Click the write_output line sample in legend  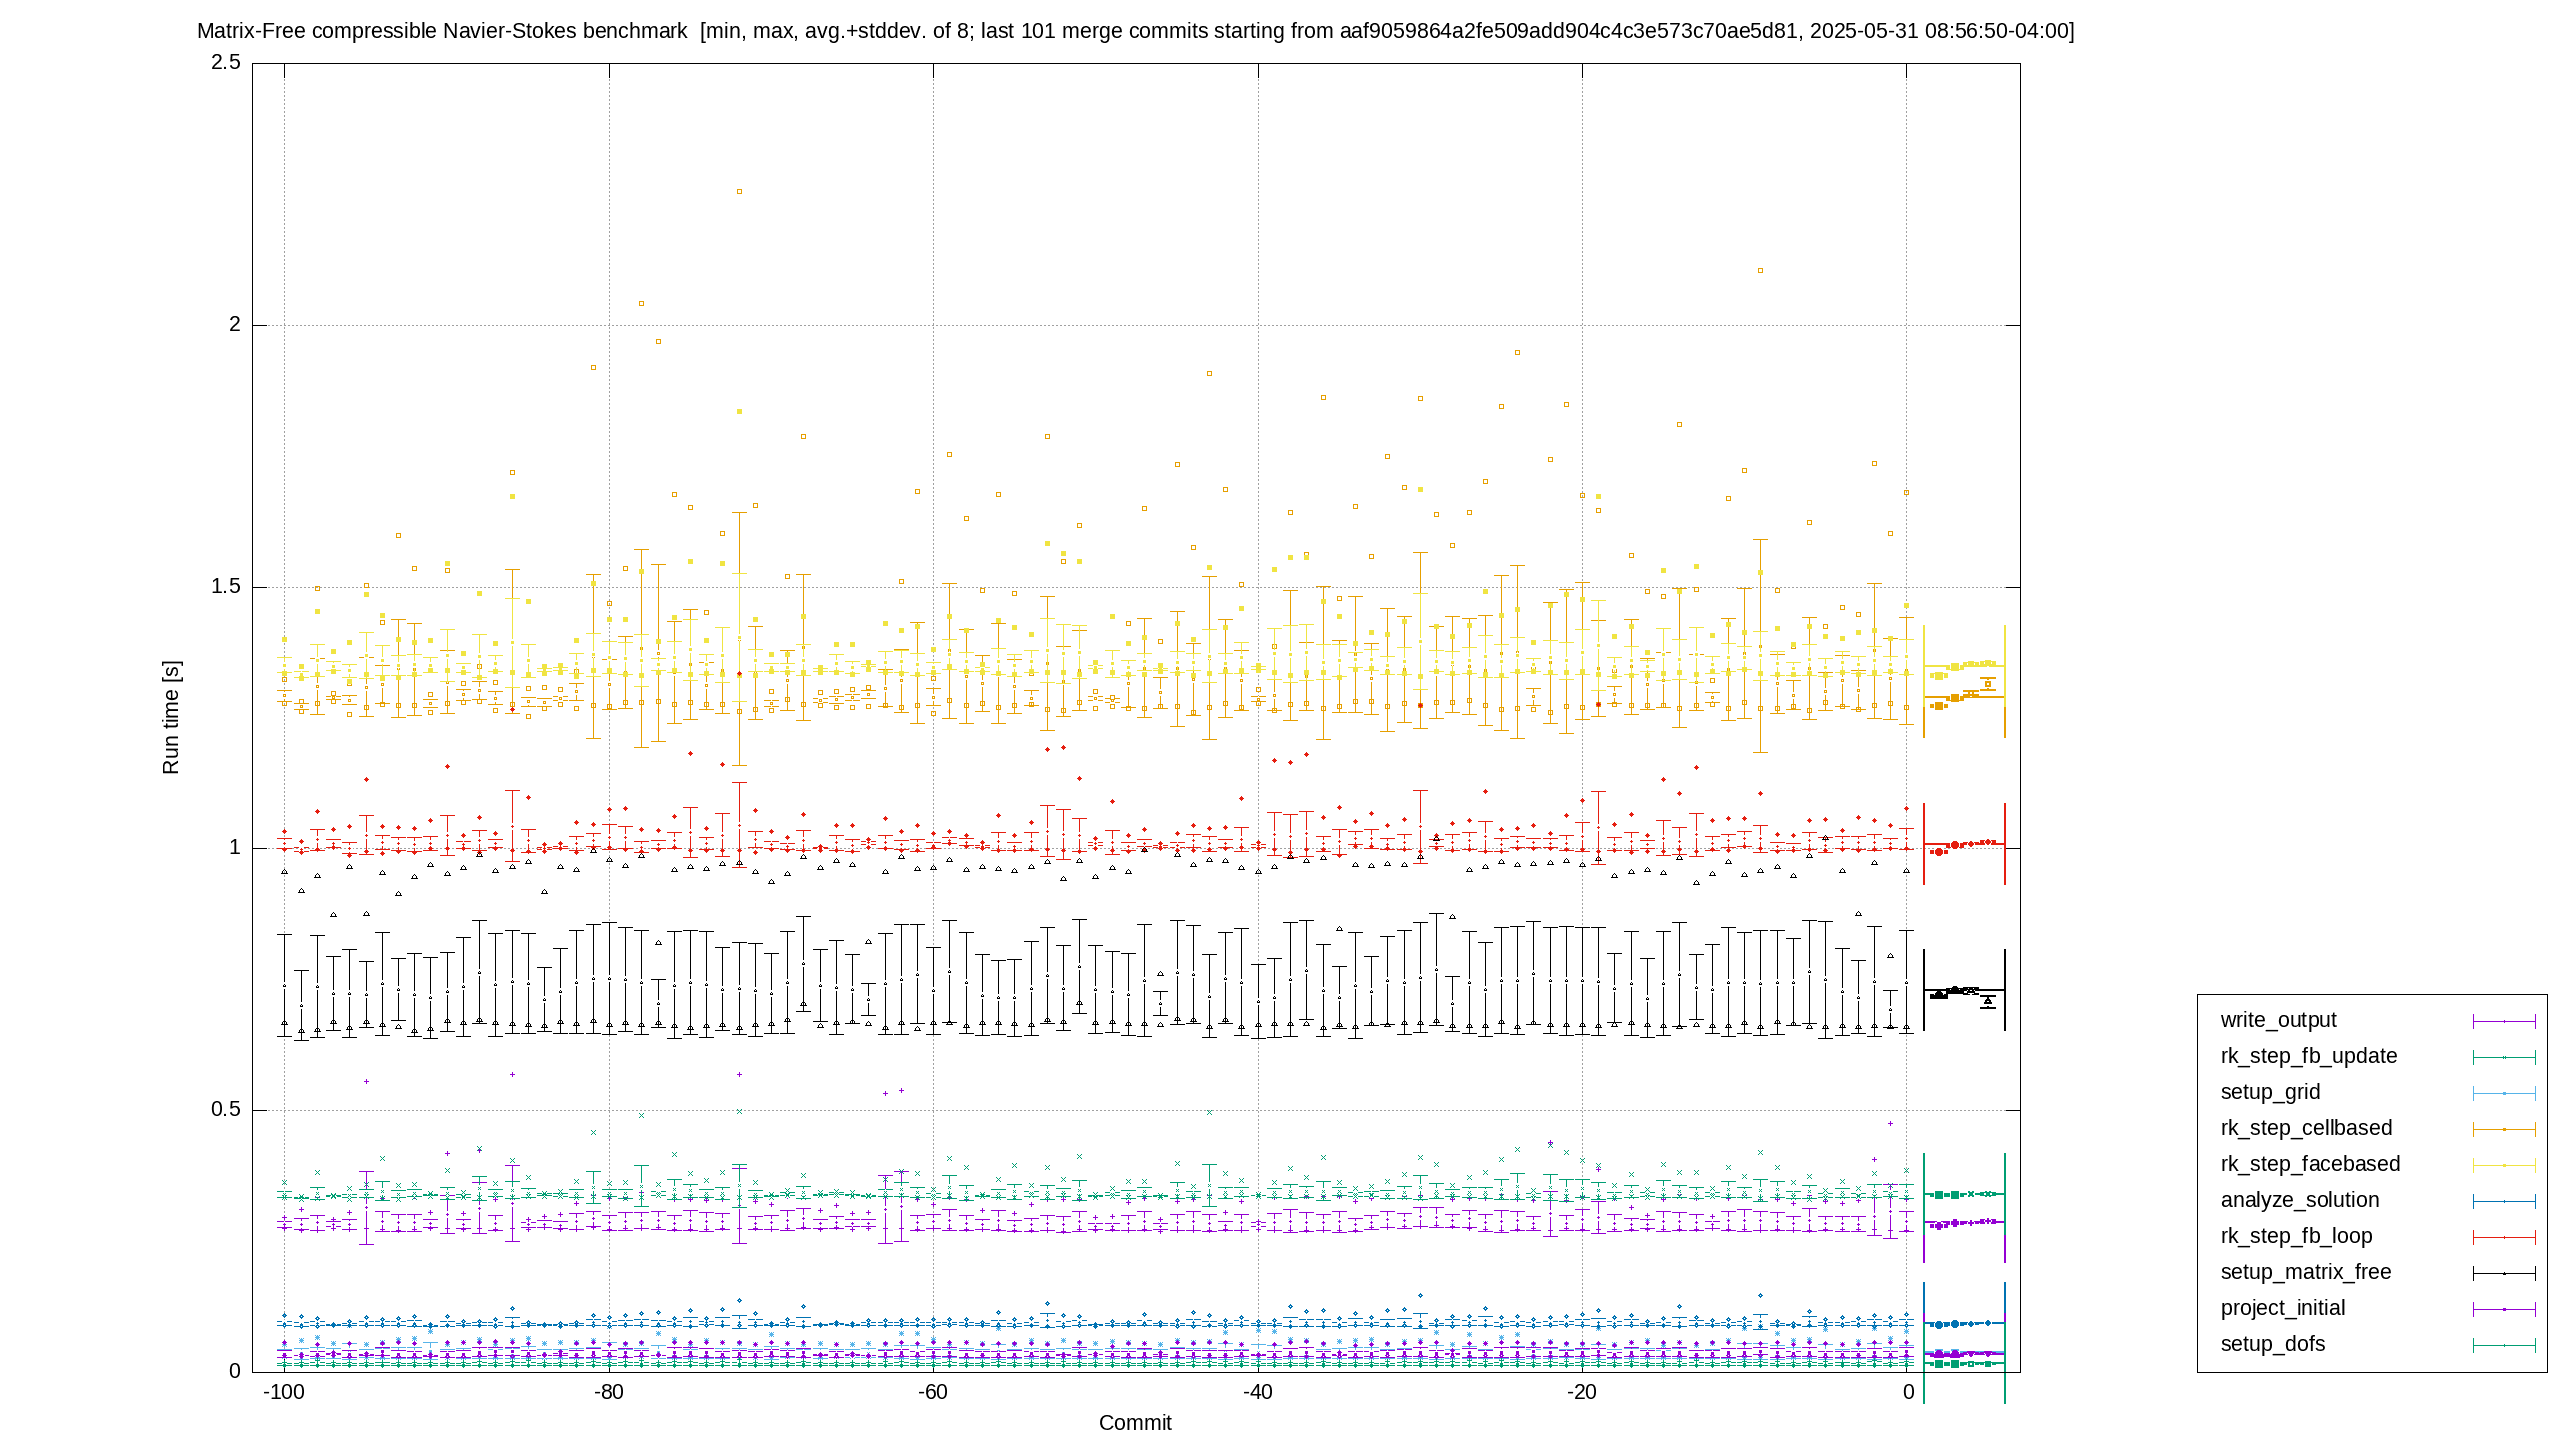click(x=2504, y=1021)
